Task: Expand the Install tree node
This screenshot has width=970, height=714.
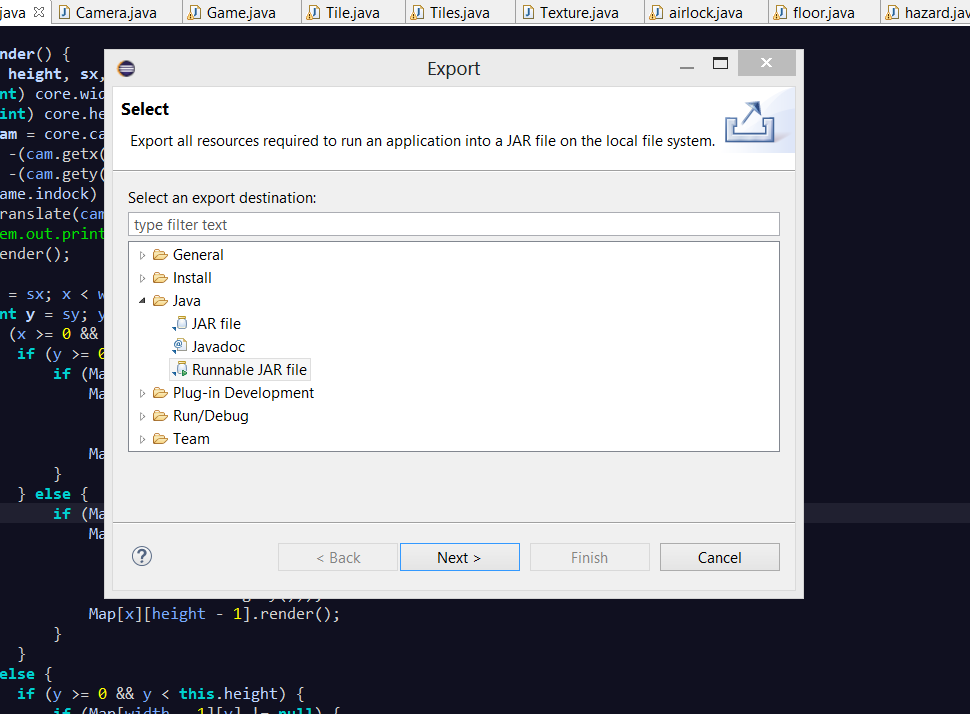Action: 142,278
